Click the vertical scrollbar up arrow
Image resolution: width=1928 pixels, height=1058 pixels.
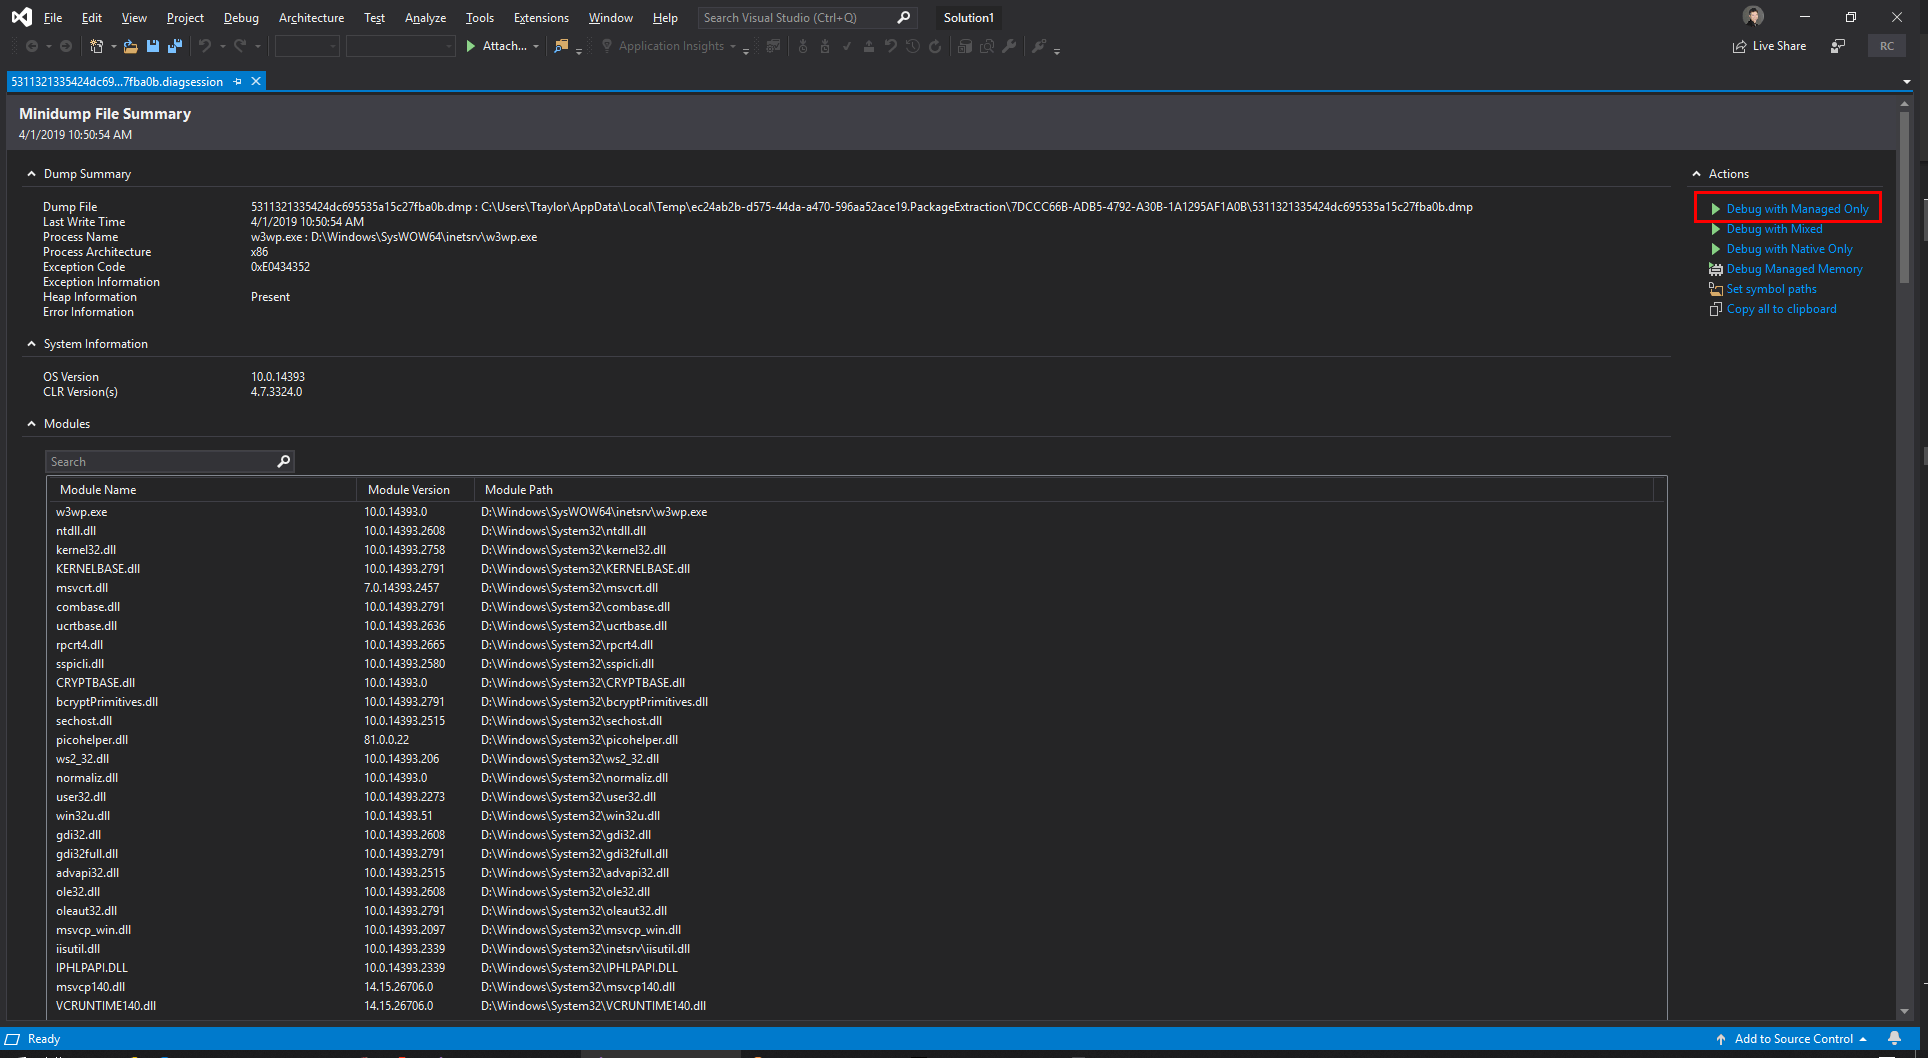pos(1904,104)
